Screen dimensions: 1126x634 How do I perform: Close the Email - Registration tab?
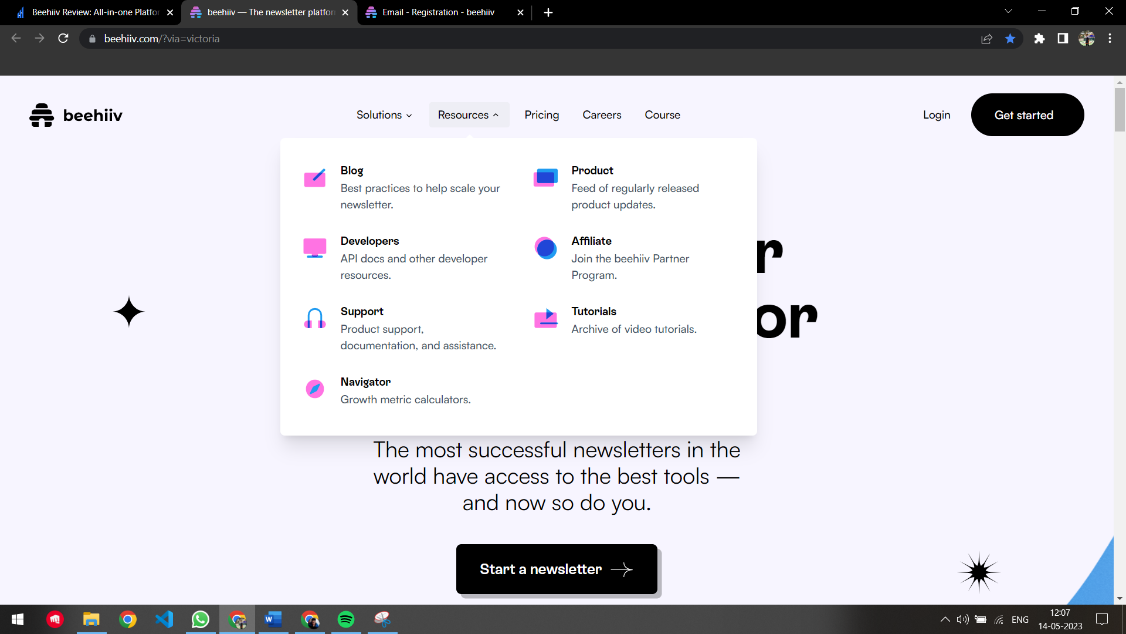click(x=521, y=12)
